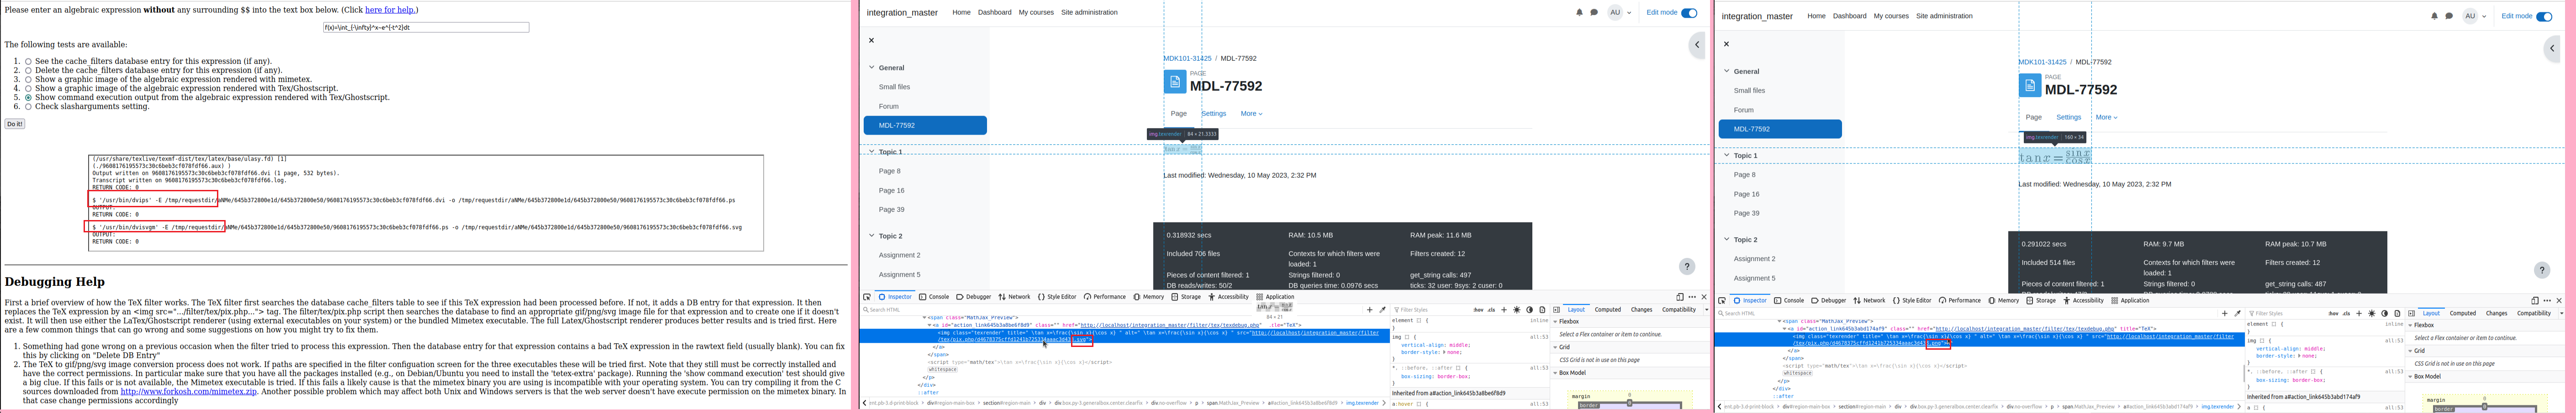Switch to Console devtools tab in middle window
The width and height of the screenshot is (2576, 420).
[x=934, y=297]
